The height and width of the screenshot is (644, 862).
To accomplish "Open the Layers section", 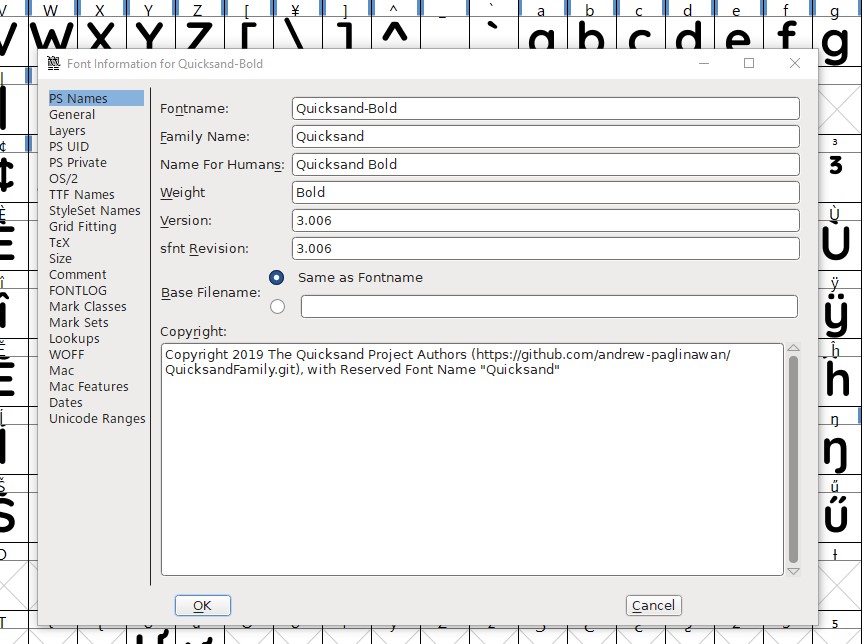I will 67,130.
